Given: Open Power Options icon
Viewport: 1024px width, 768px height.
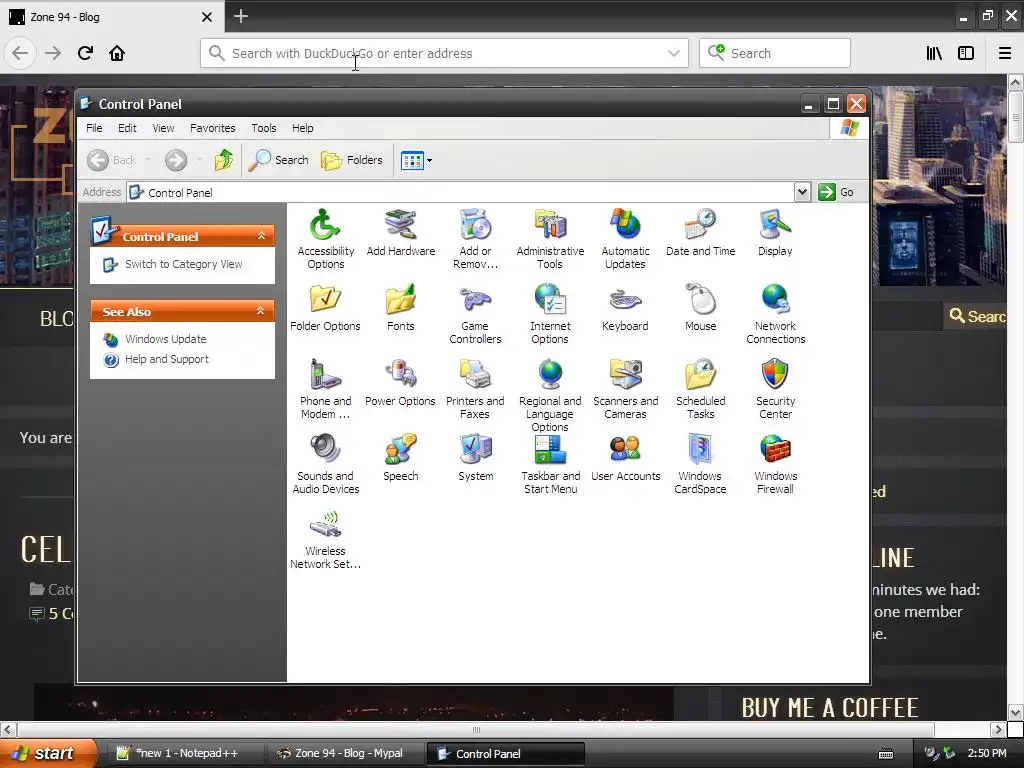Looking at the screenshot, I should (x=400, y=383).
